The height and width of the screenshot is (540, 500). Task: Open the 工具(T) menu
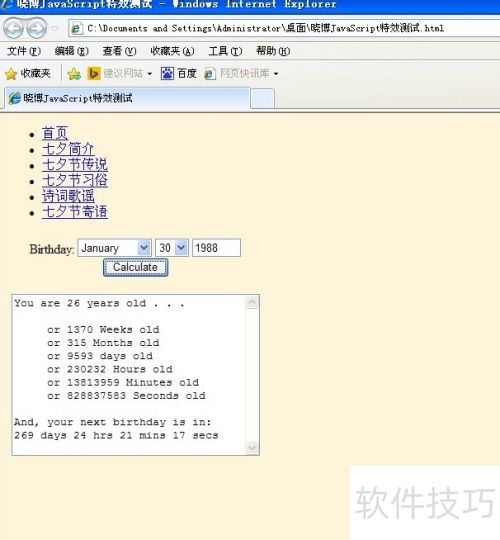point(225,51)
